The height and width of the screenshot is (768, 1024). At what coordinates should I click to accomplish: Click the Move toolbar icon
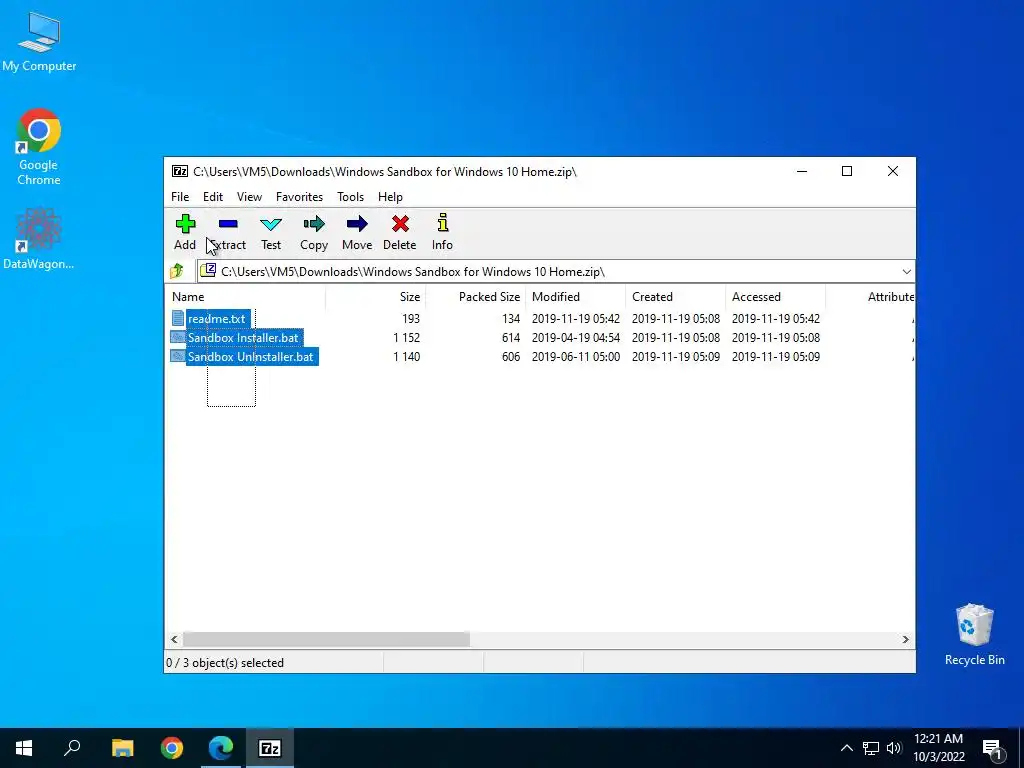(357, 224)
